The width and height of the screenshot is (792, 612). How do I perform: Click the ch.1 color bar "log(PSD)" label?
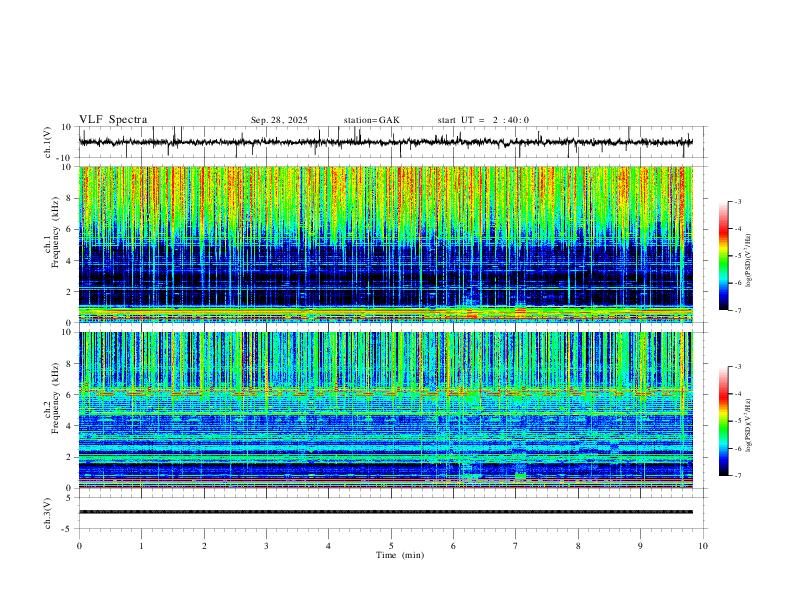pyautogui.click(x=749, y=261)
